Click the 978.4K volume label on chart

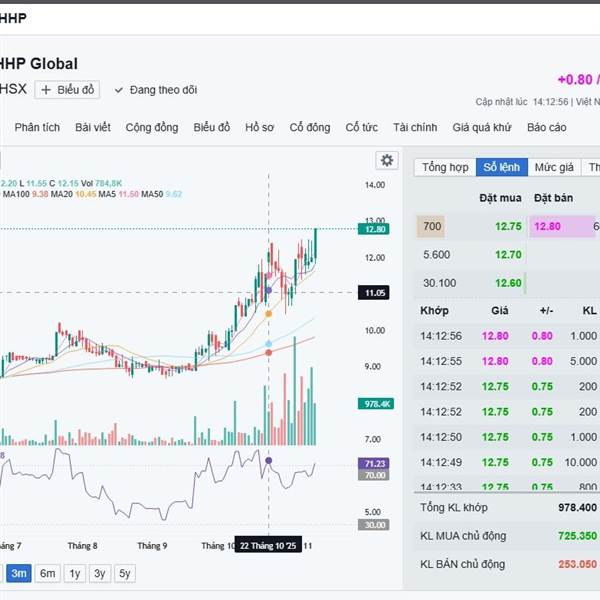point(374,404)
